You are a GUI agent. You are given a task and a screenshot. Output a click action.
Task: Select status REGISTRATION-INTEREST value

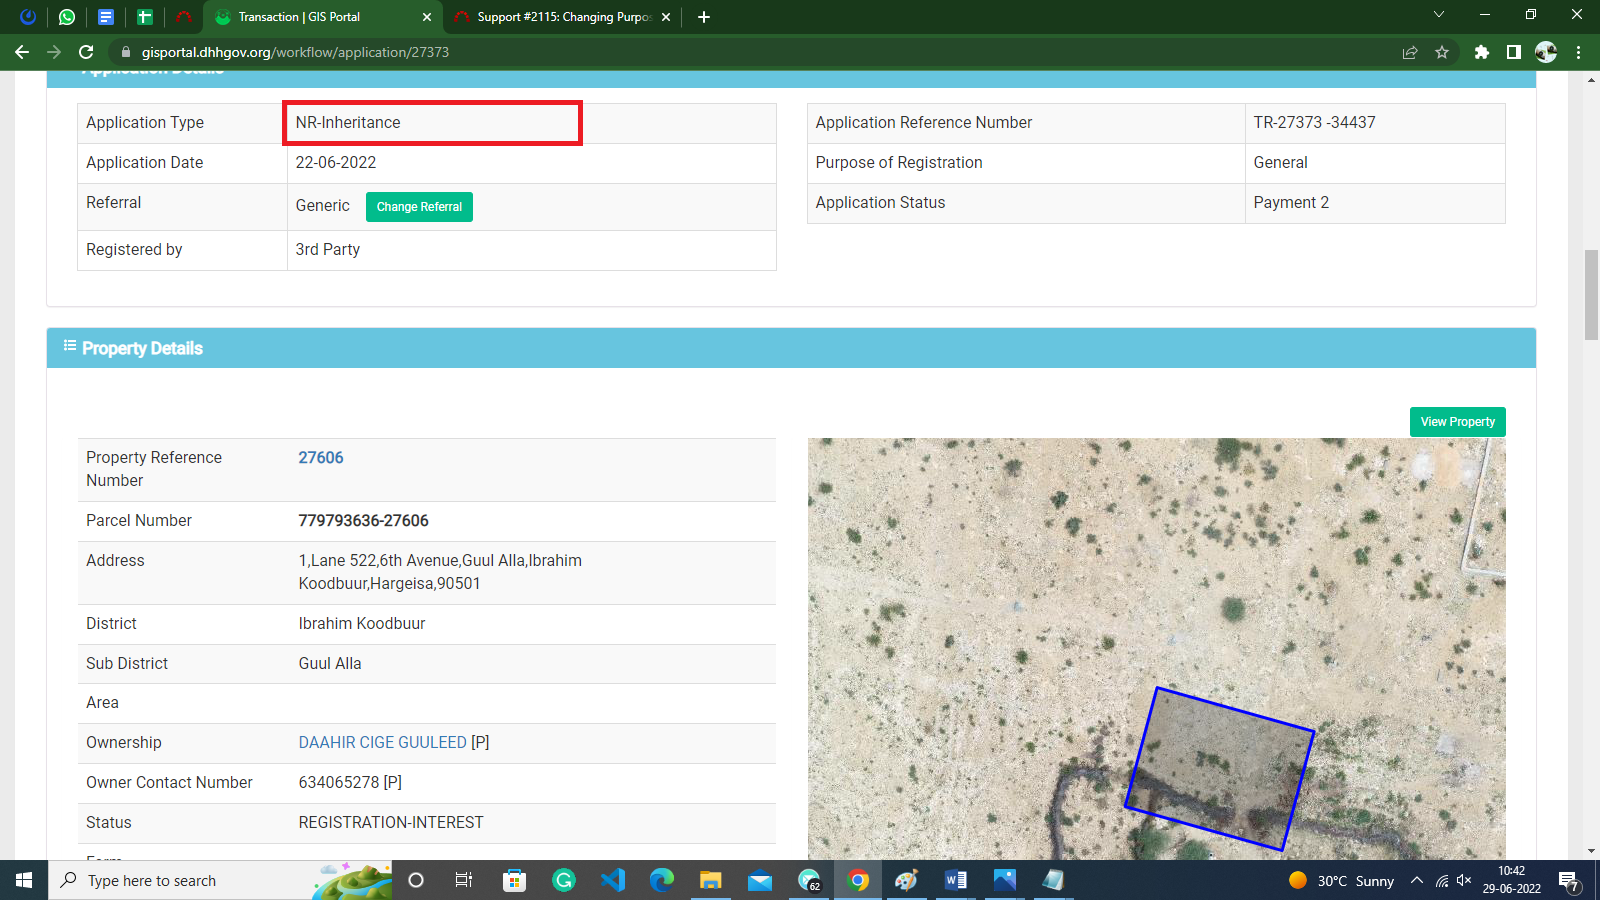pos(391,823)
